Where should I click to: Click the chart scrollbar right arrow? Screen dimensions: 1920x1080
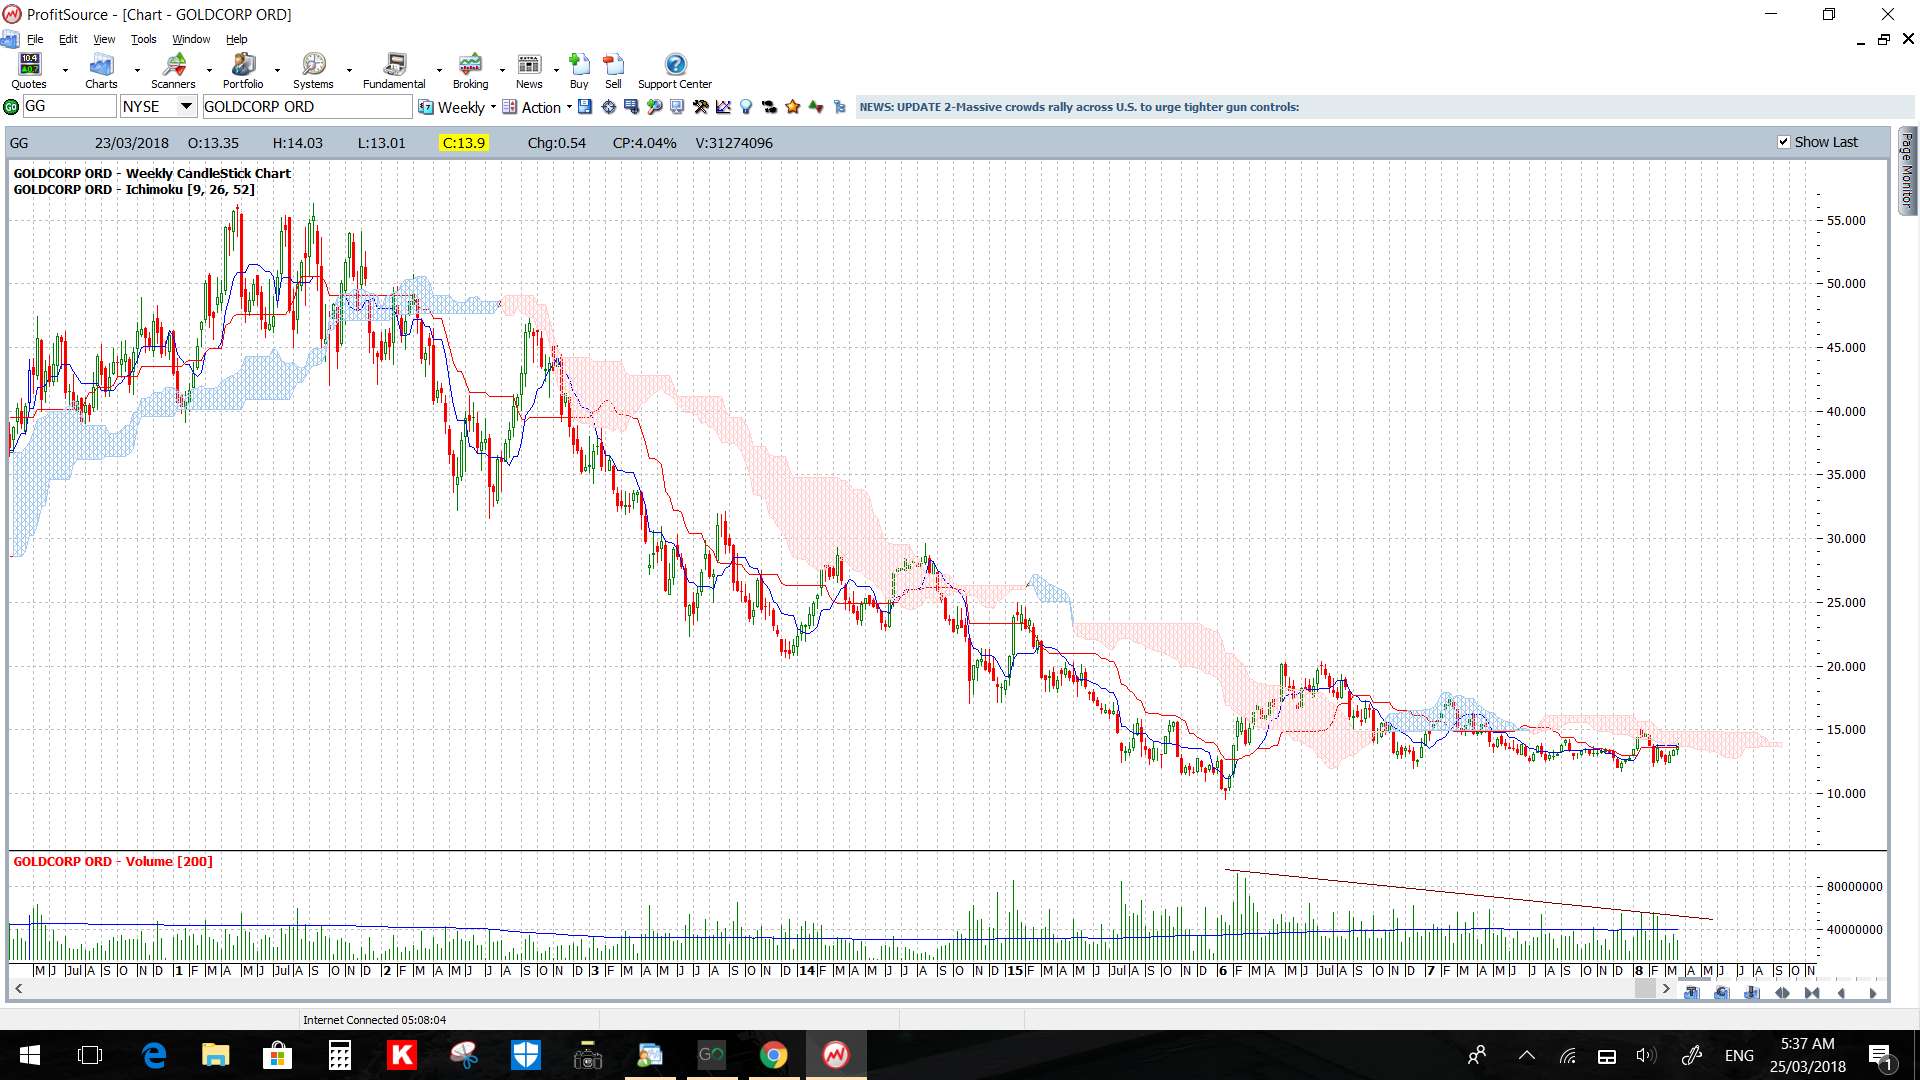coord(1666,989)
